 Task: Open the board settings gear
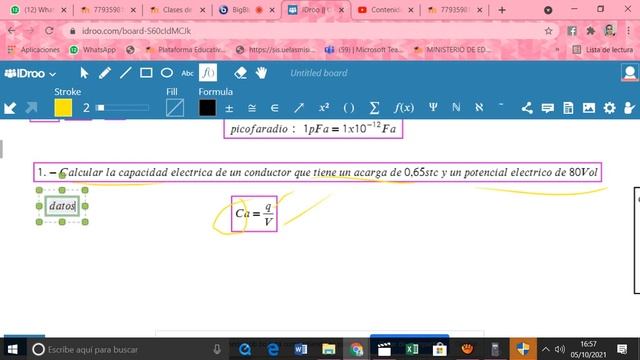point(609,108)
